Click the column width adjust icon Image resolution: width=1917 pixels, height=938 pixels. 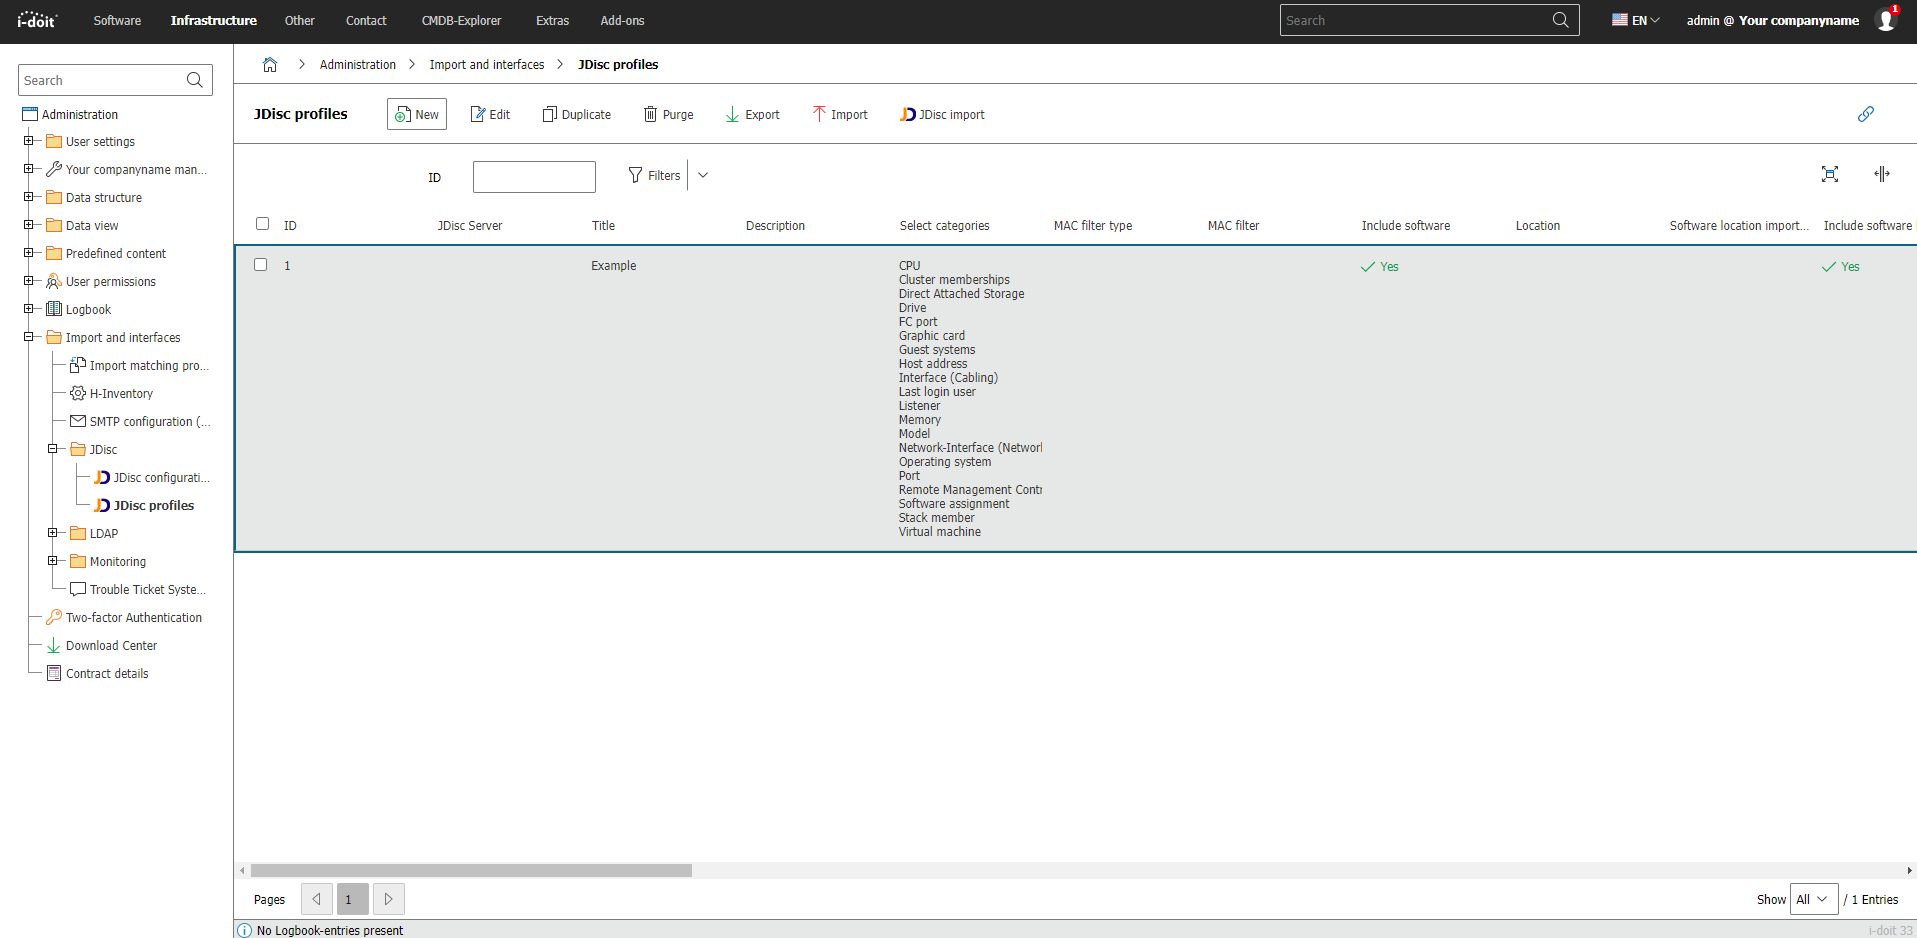click(x=1882, y=174)
